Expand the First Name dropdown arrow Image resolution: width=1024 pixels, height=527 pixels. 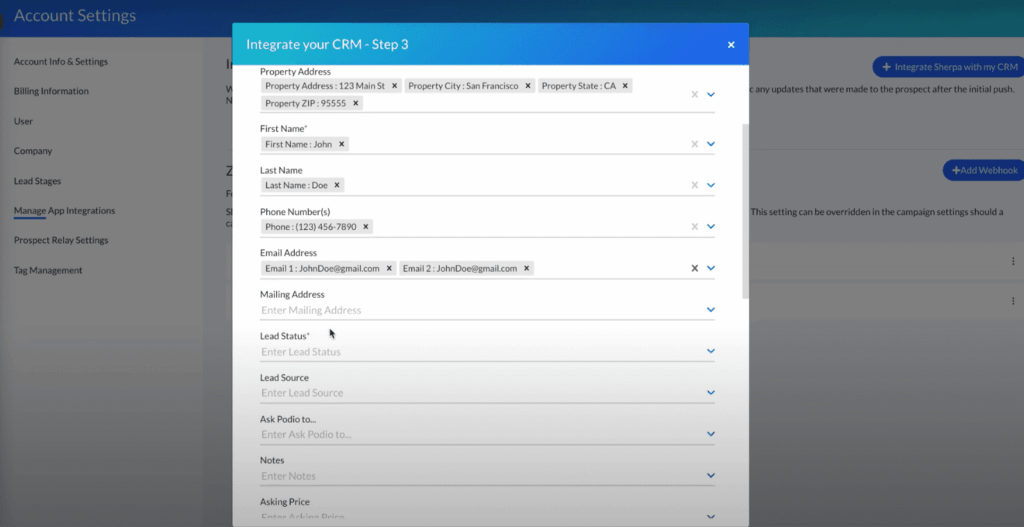(x=711, y=144)
